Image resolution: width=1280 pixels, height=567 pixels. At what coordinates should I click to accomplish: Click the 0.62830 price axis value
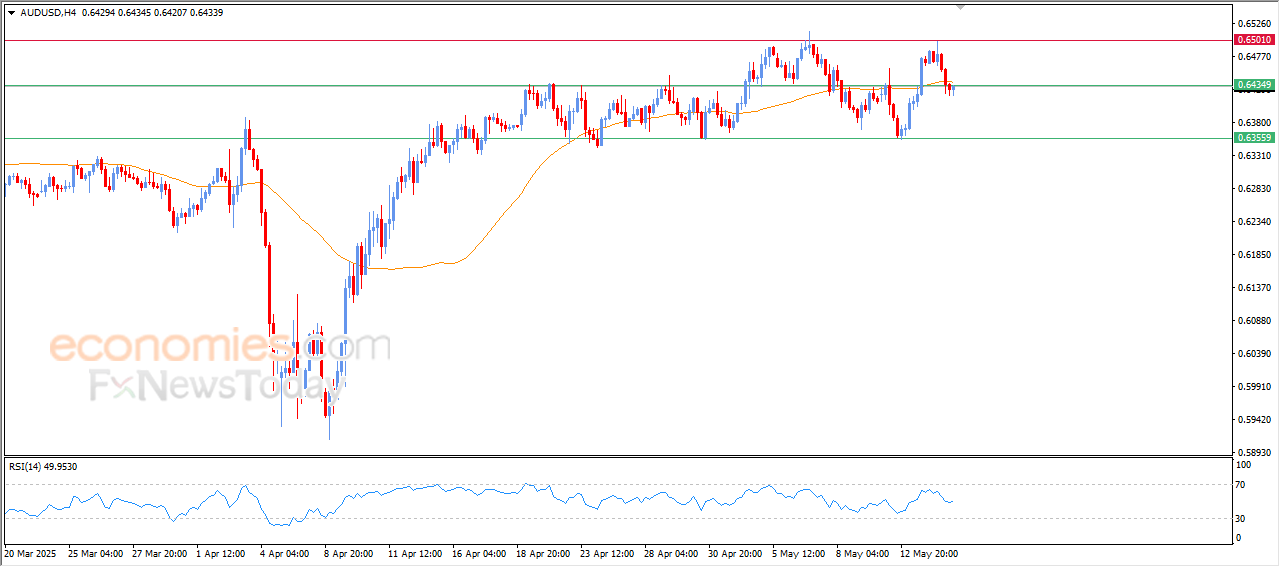click(1255, 188)
